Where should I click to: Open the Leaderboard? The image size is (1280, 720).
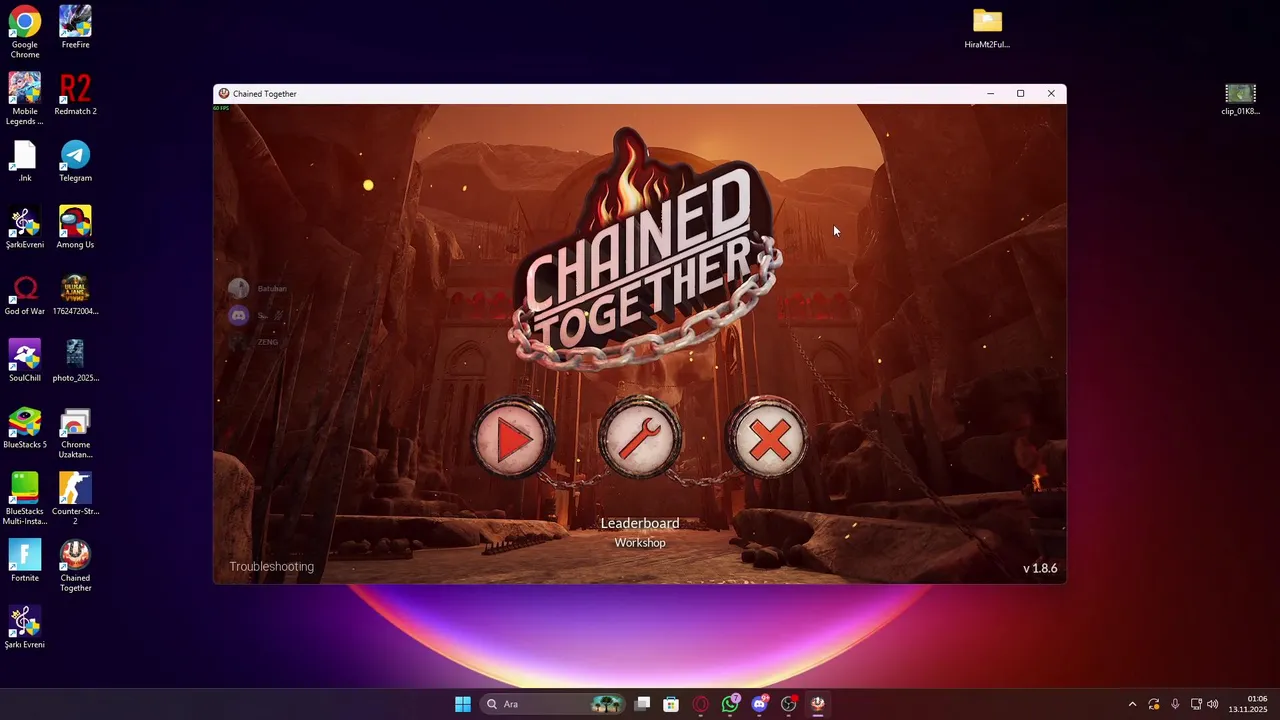click(x=640, y=523)
